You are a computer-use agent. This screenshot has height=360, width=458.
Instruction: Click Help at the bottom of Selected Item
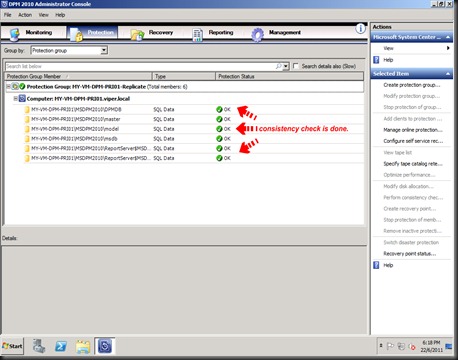click(388, 265)
